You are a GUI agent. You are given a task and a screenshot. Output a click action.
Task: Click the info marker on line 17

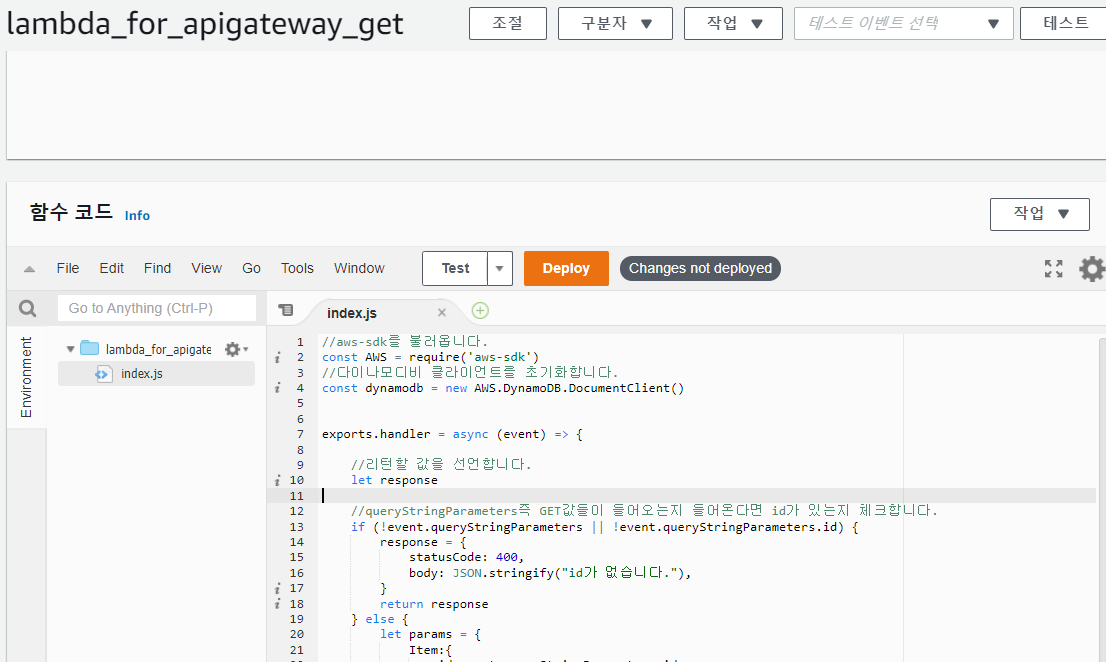click(278, 588)
